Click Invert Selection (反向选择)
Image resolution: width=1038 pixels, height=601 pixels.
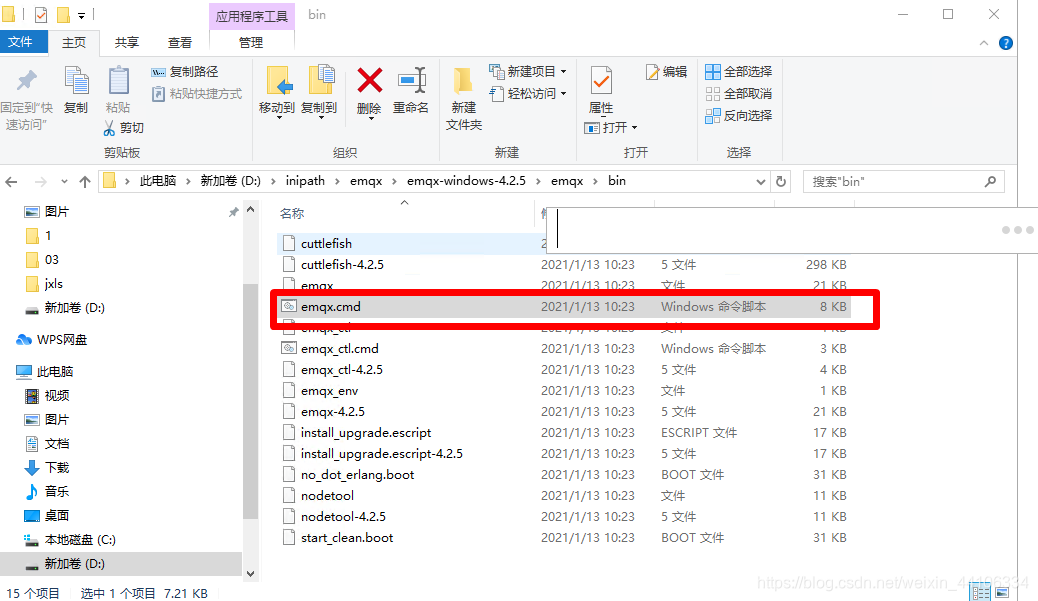point(739,115)
